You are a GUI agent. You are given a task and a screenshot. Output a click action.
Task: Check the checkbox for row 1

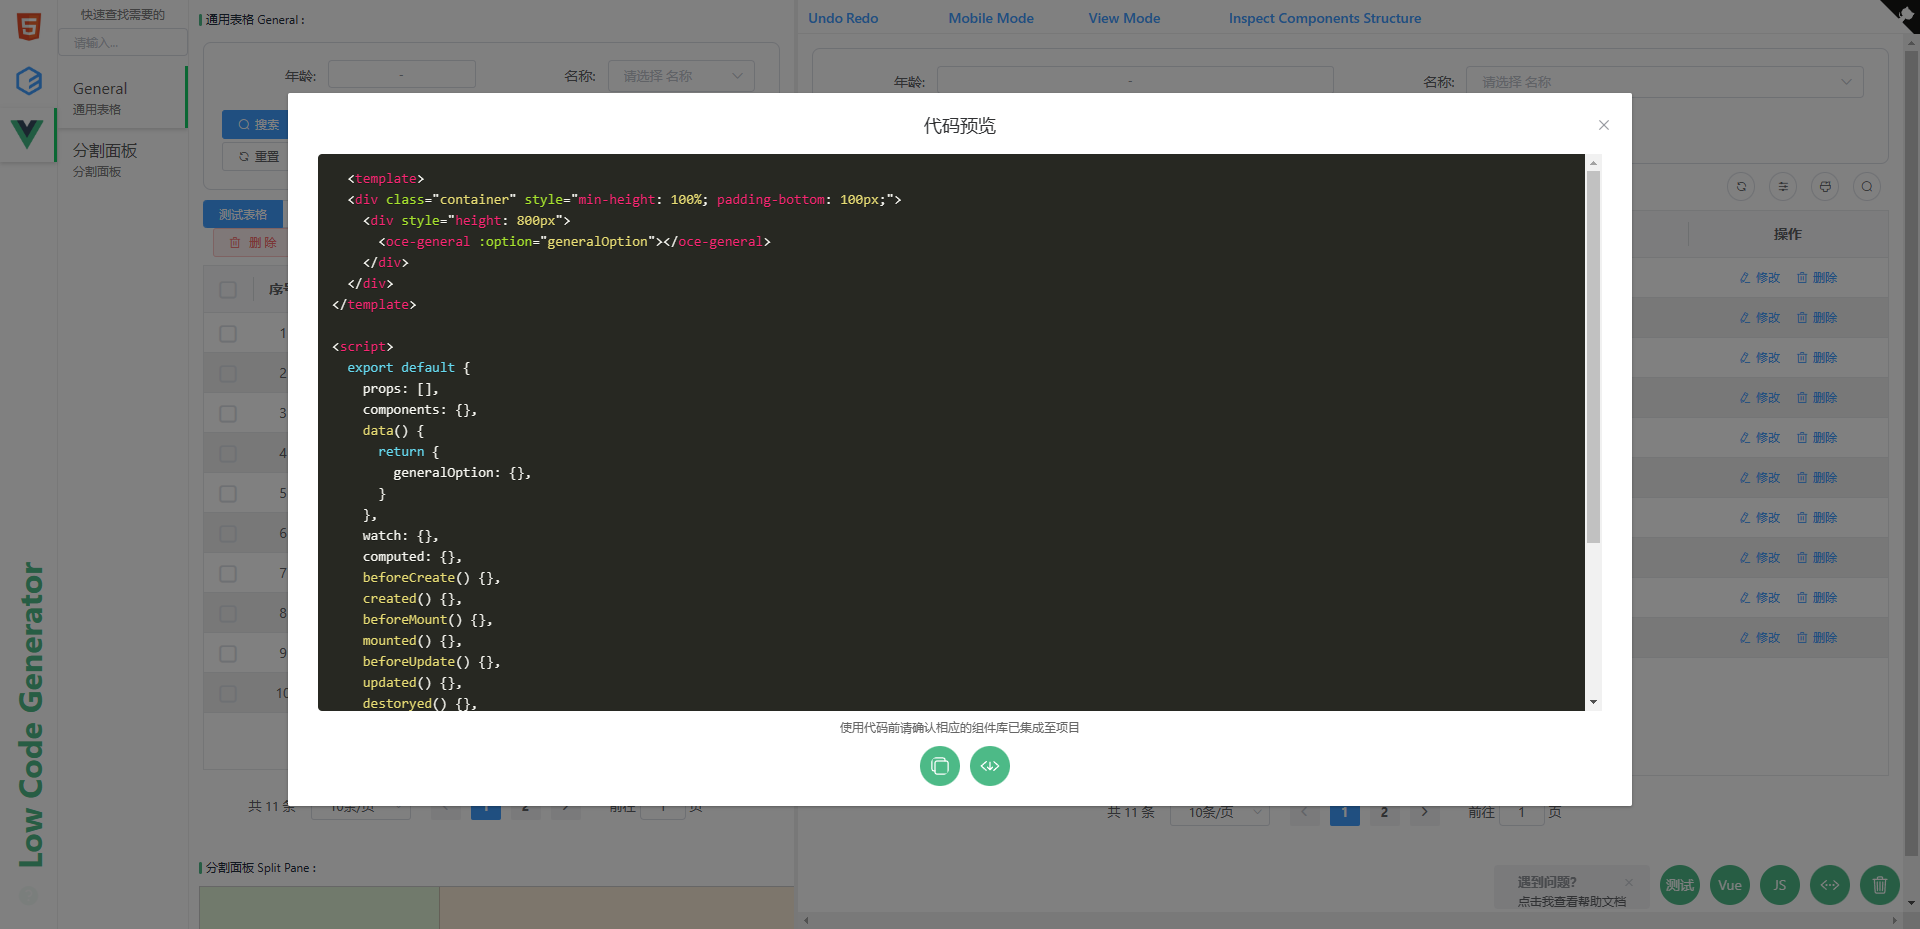tap(228, 333)
